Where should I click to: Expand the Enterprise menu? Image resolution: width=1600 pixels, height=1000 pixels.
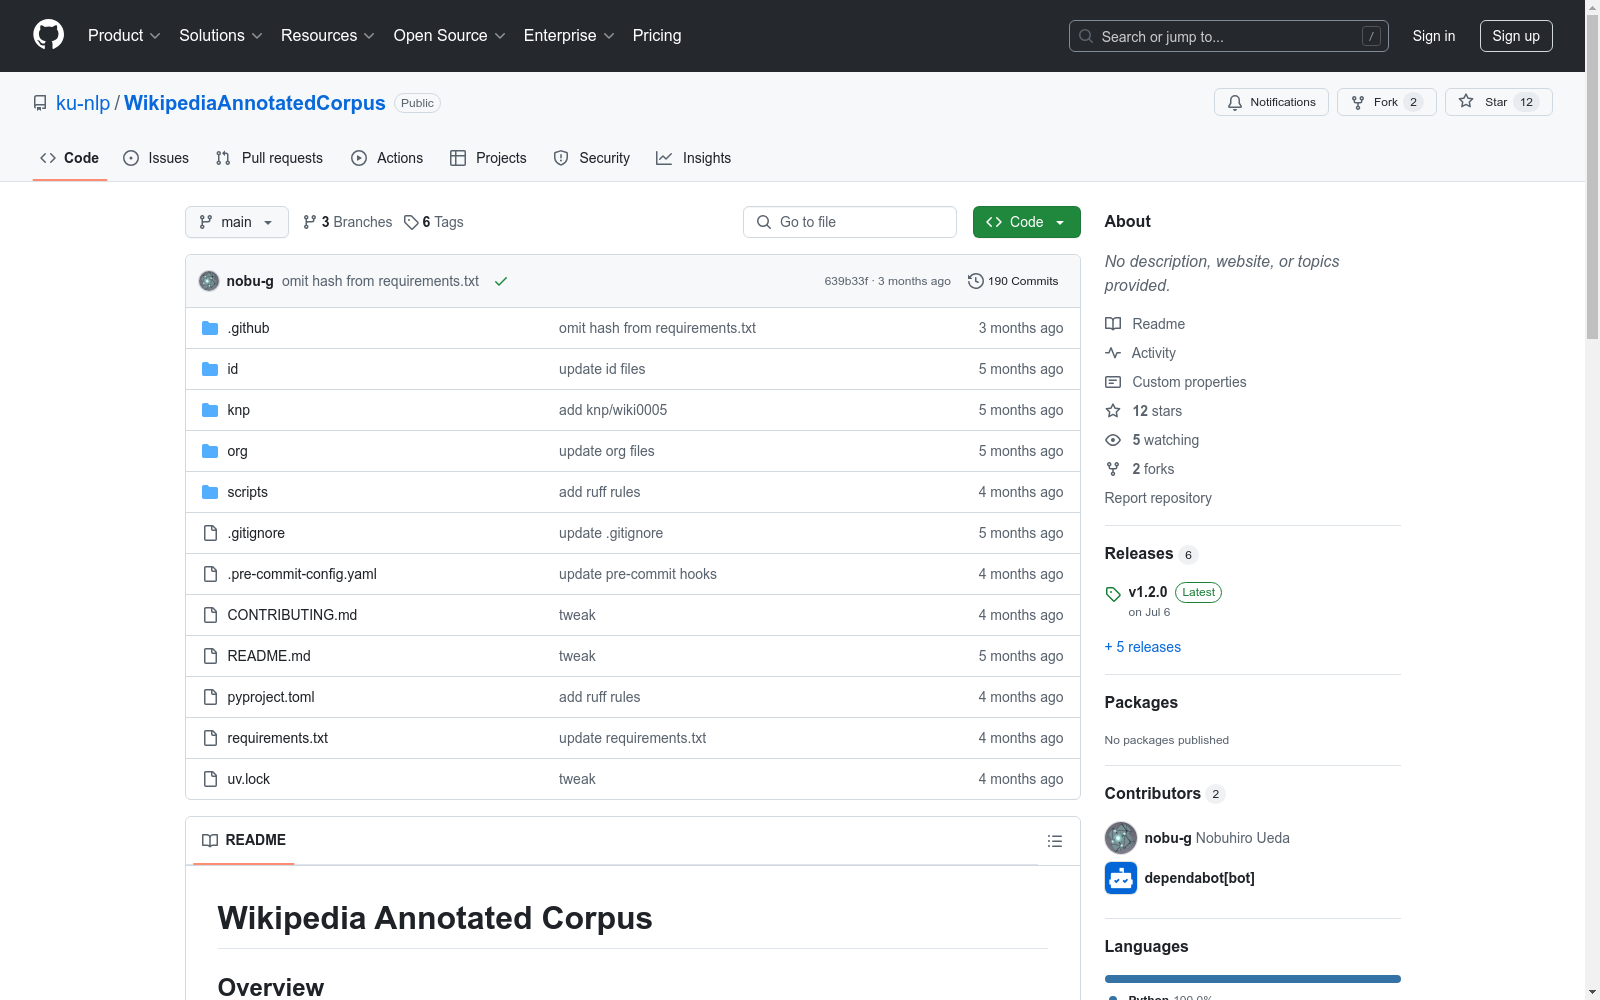(x=569, y=36)
